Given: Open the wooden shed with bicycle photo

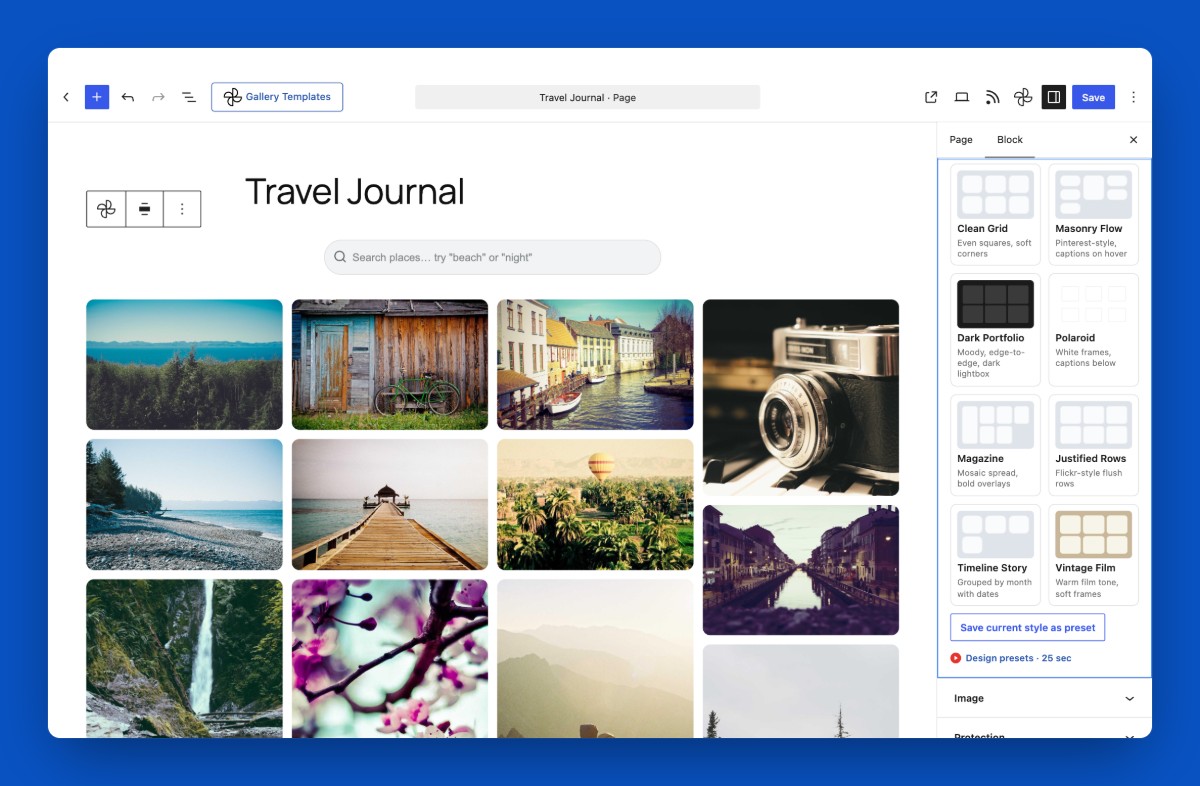Looking at the screenshot, I should coord(390,365).
